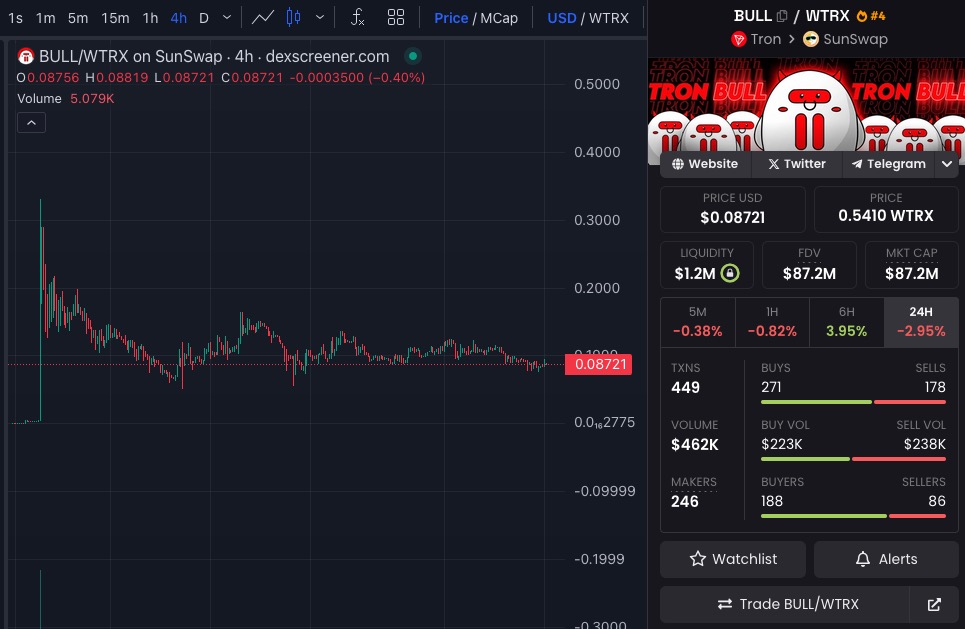965x629 pixels.
Task: Choose the 1h timeframe
Action: pyautogui.click(x=150, y=18)
